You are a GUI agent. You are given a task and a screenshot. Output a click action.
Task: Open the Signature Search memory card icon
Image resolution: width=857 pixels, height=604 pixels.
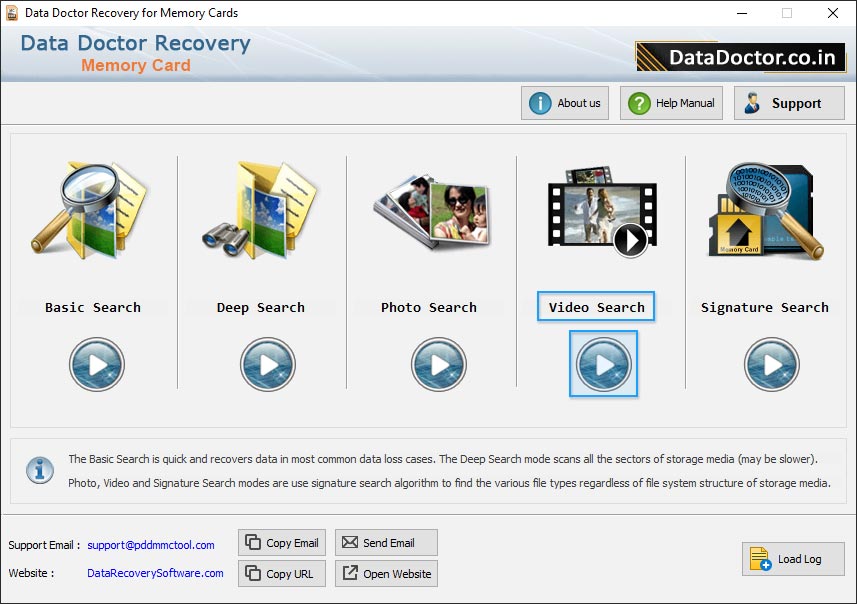pyautogui.click(x=763, y=207)
